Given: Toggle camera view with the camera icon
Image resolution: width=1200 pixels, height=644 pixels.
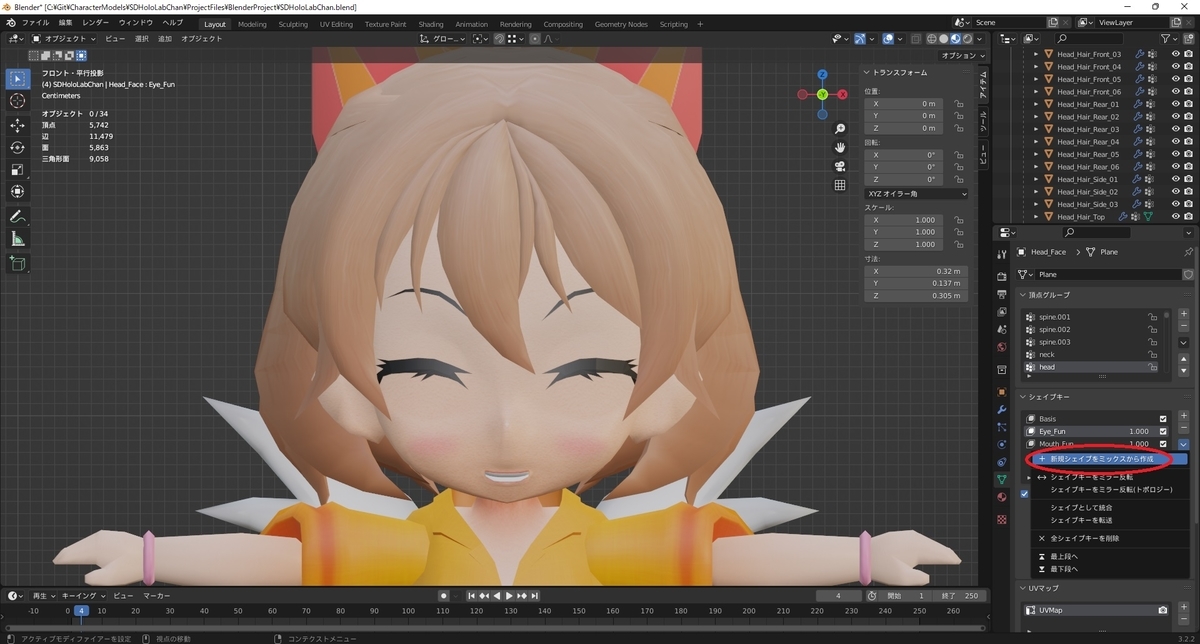Looking at the screenshot, I should (840, 166).
